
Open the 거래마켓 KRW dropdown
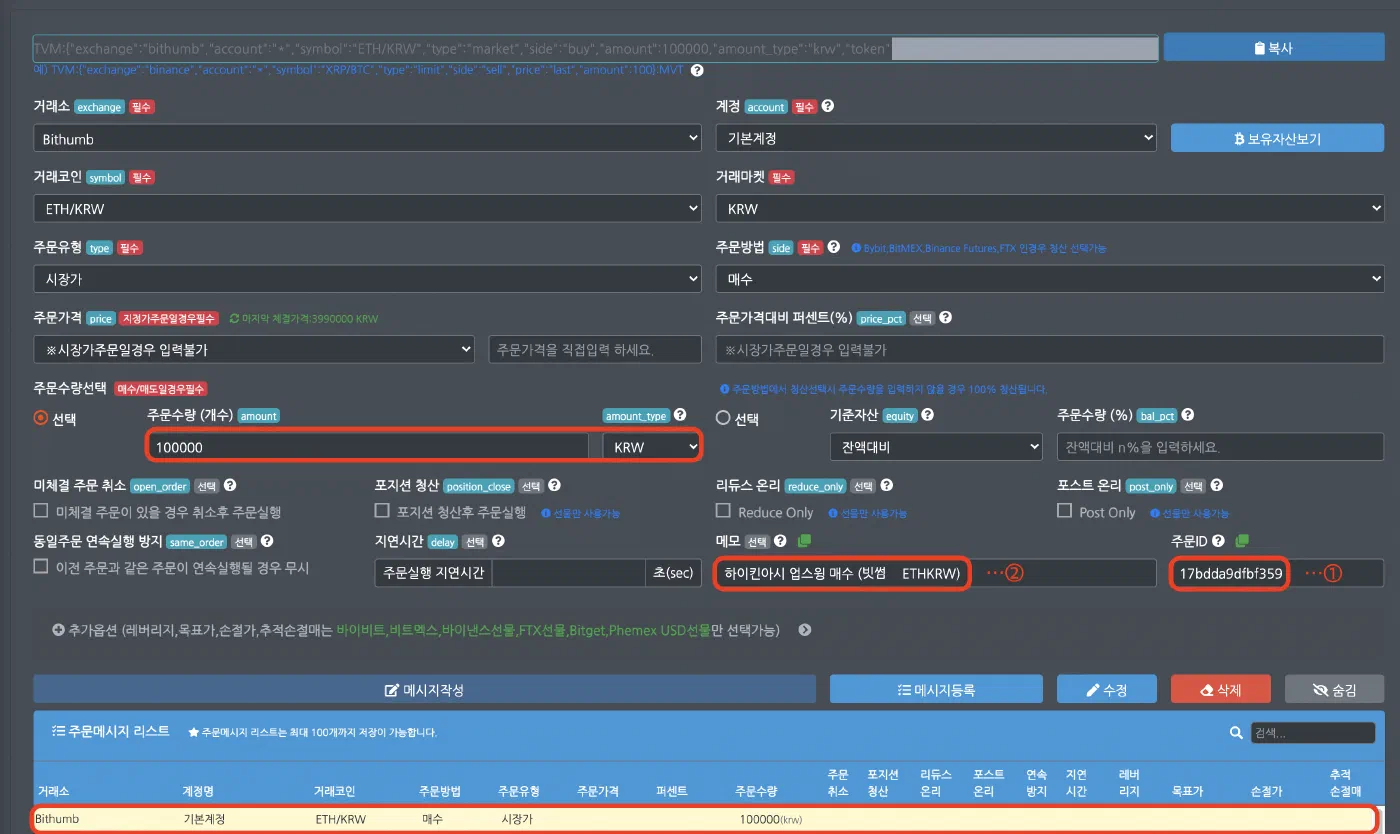(x=1050, y=208)
